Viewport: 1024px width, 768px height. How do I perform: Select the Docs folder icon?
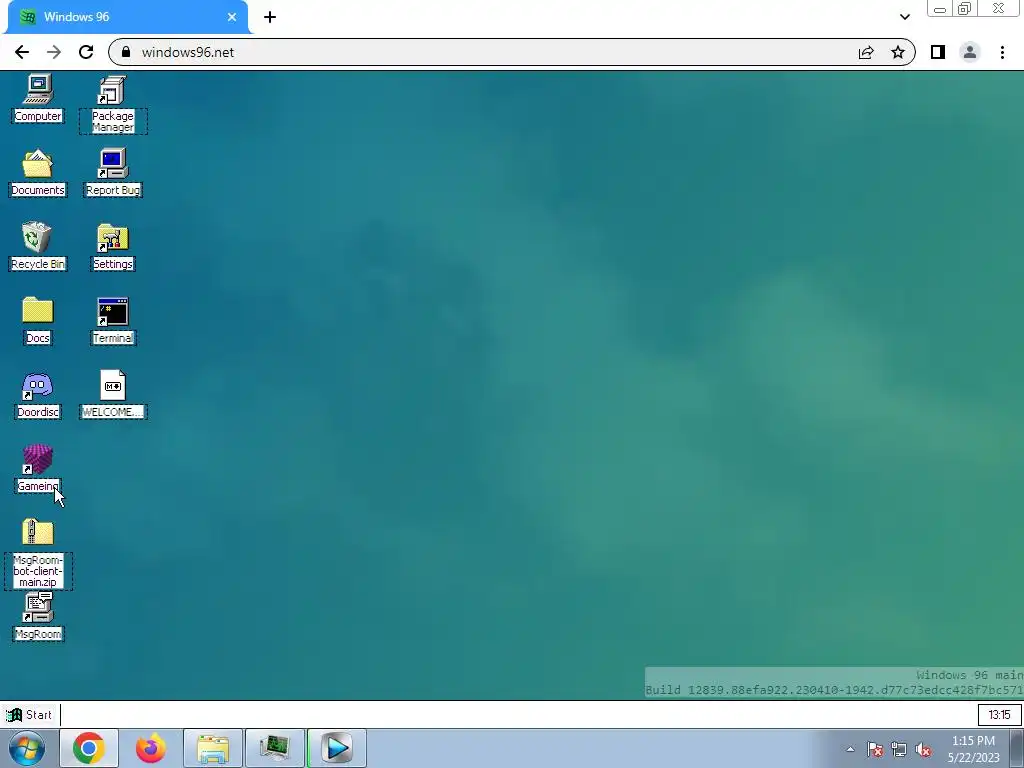(x=38, y=321)
